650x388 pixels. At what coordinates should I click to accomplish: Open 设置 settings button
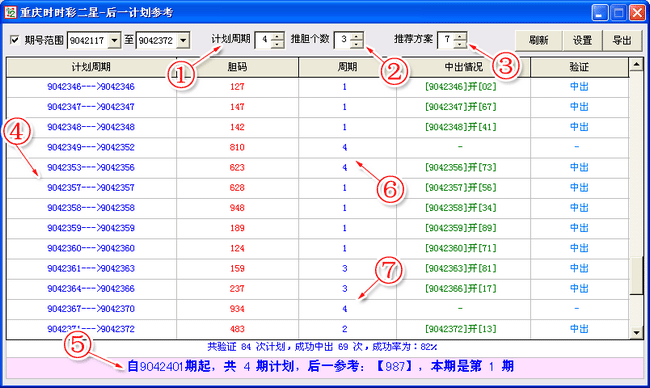coord(582,41)
